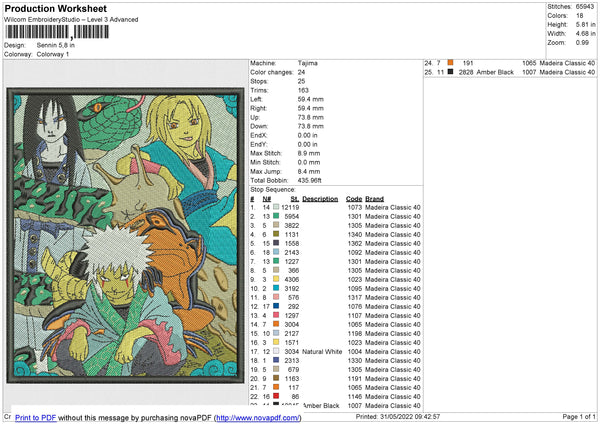This screenshot has height=424, width=600.
Task: Select the Max Stitch value 8.9 mm
Action: click(x=309, y=153)
